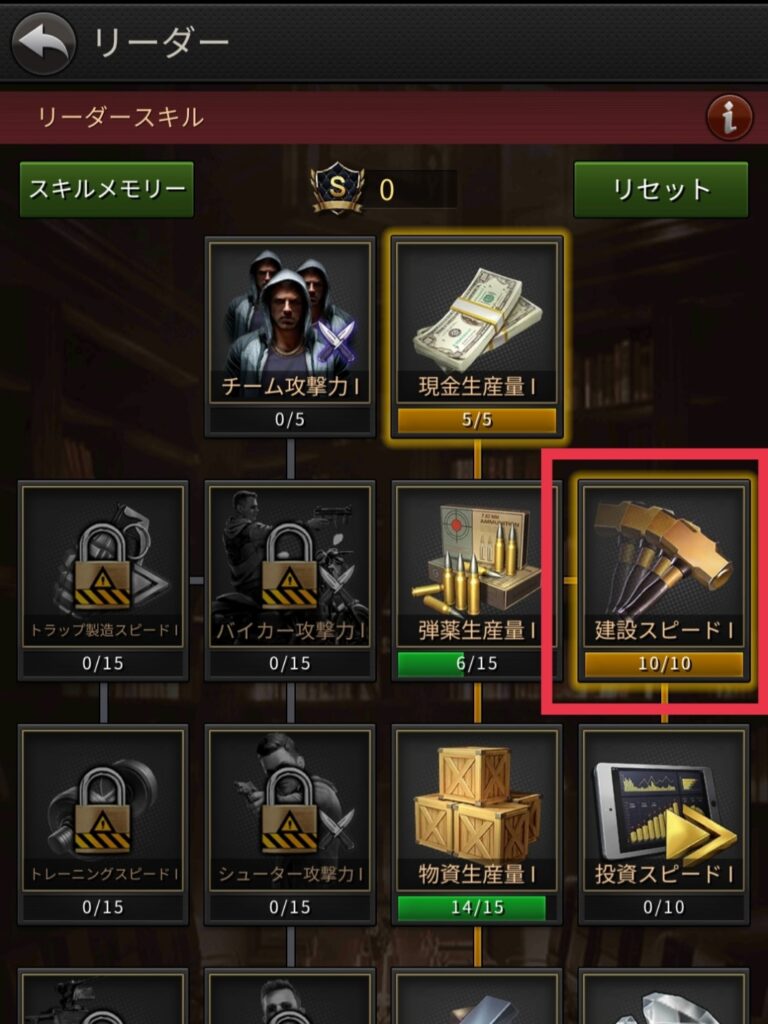
Task: Select the 弾薬生産量 I ammo skill
Action: point(477,566)
